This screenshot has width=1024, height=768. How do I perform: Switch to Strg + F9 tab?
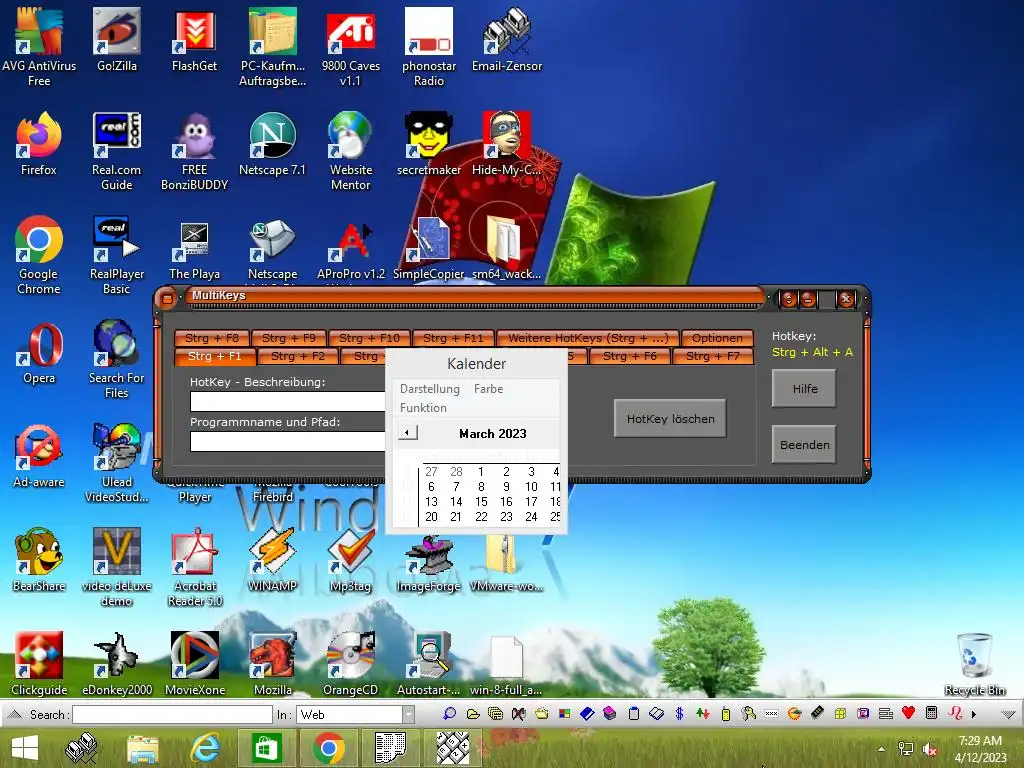[x=289, y=338]
